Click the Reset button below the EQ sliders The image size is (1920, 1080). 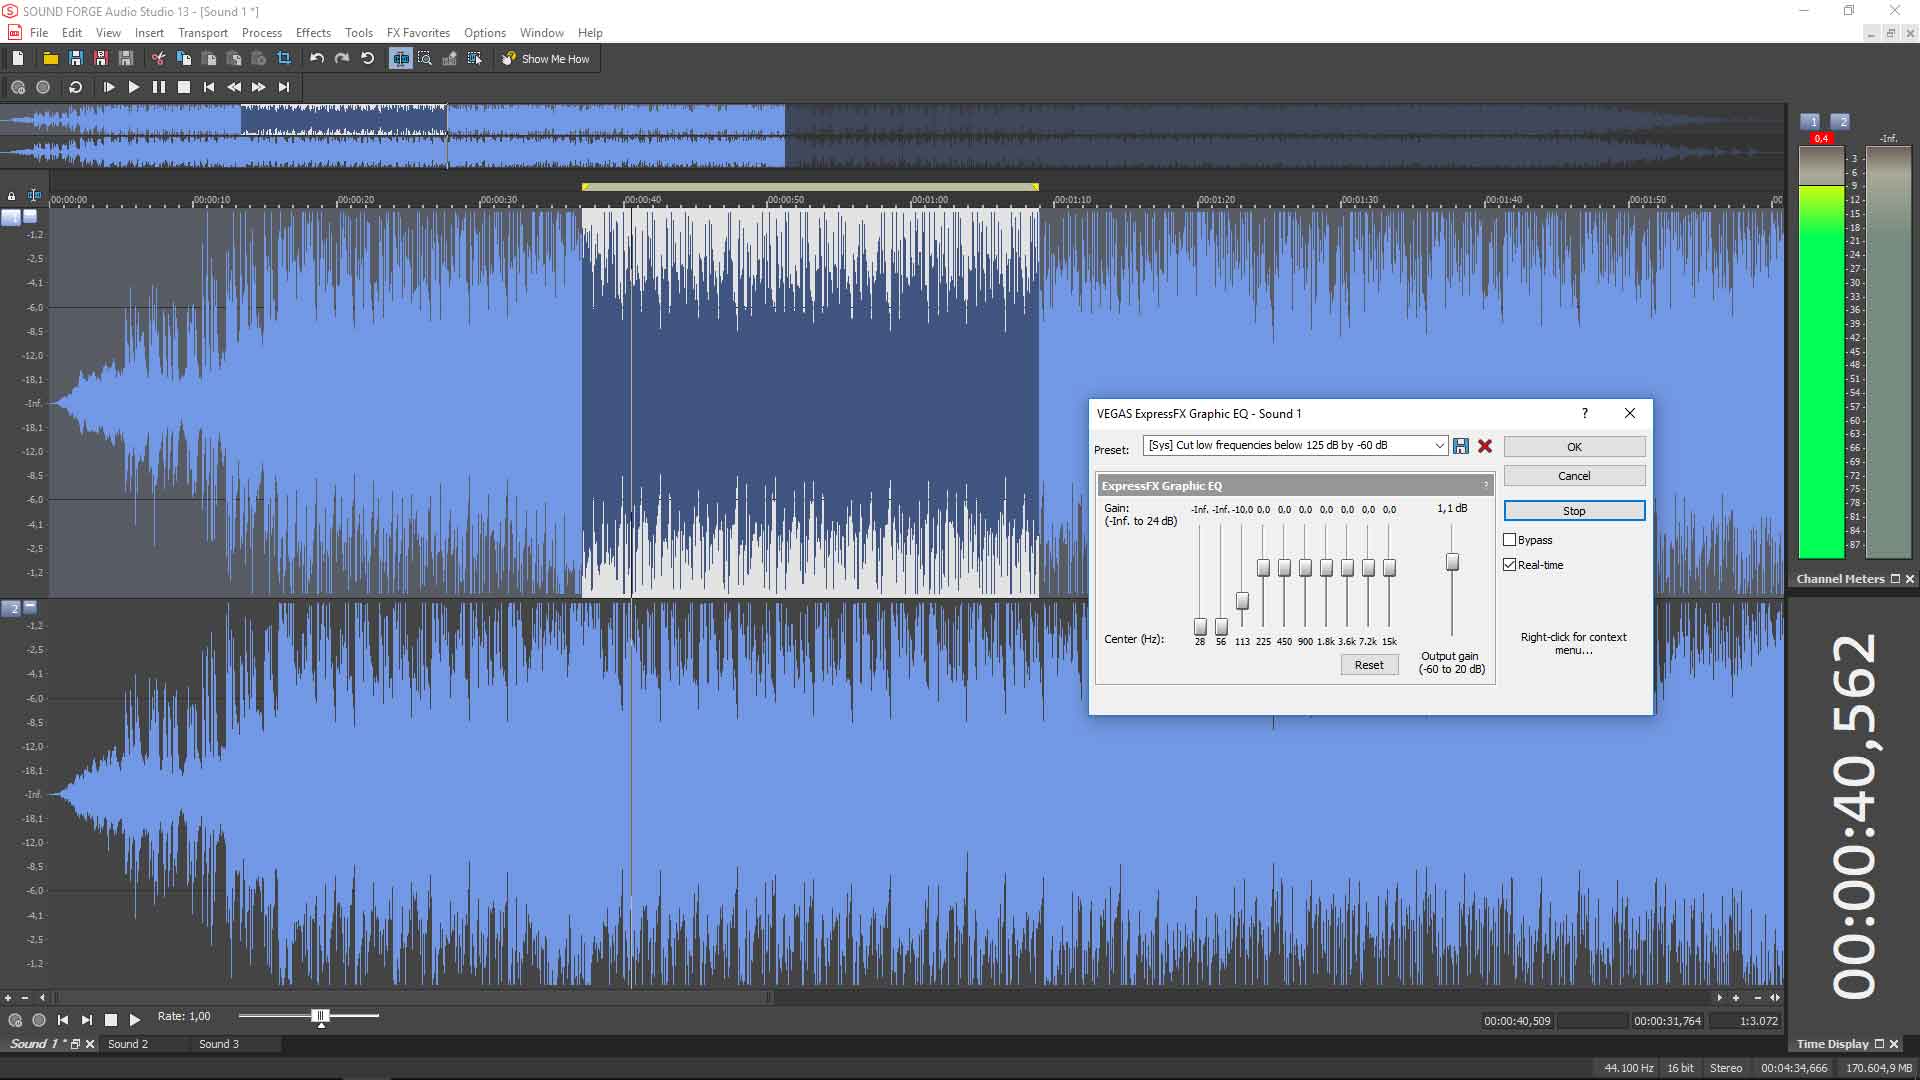pos(1369,664)
